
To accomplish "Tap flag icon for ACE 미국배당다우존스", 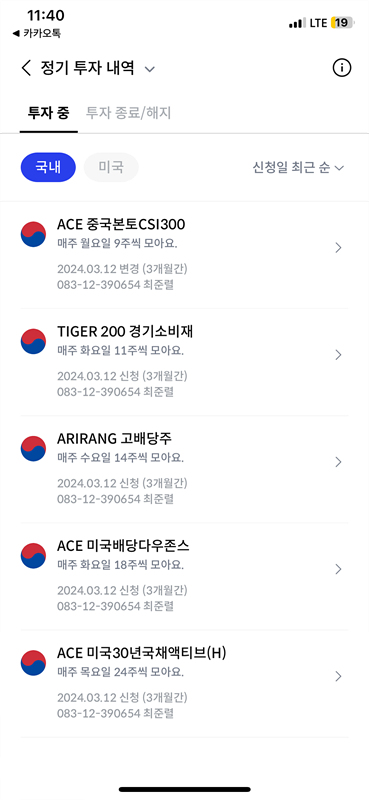I will tap(33, 556).
